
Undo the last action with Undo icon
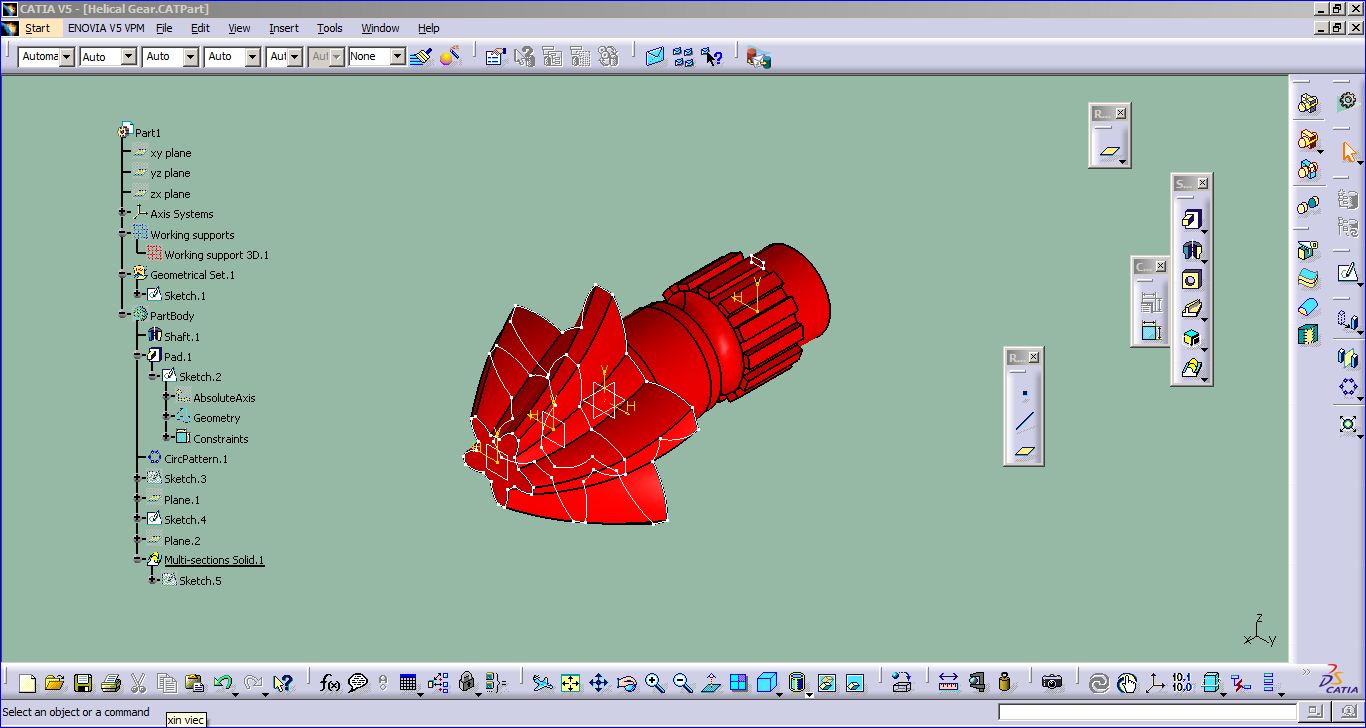[x=222, y=683]
